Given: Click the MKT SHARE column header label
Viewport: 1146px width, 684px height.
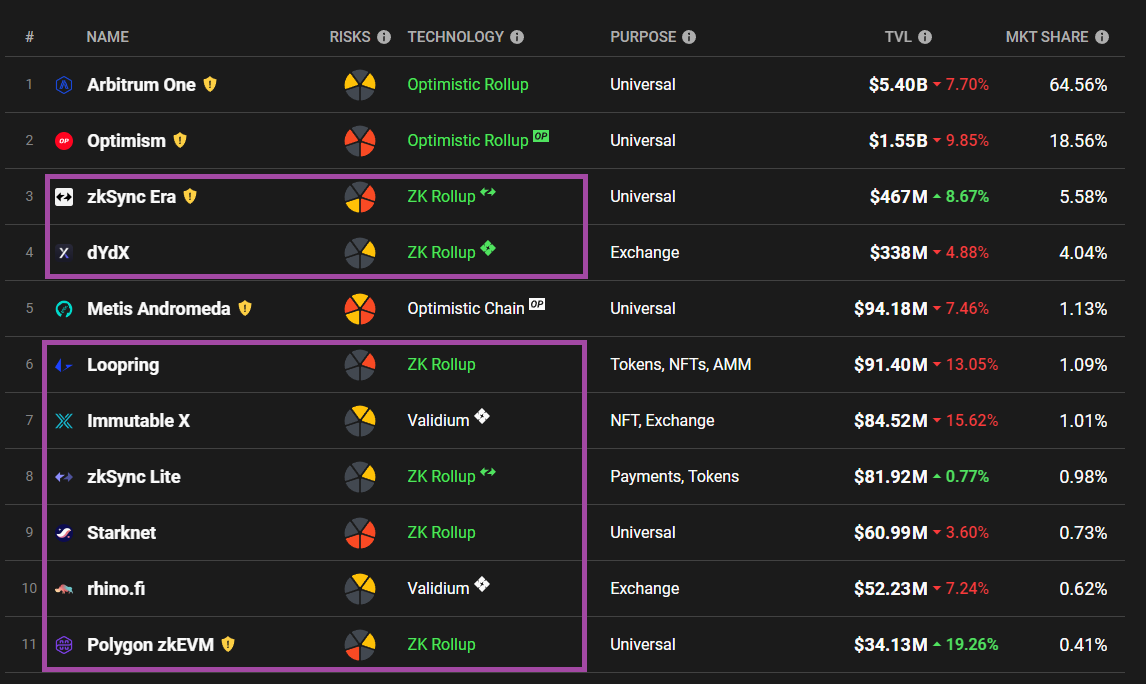Looking at the screenshot, I should [1047, 37].
